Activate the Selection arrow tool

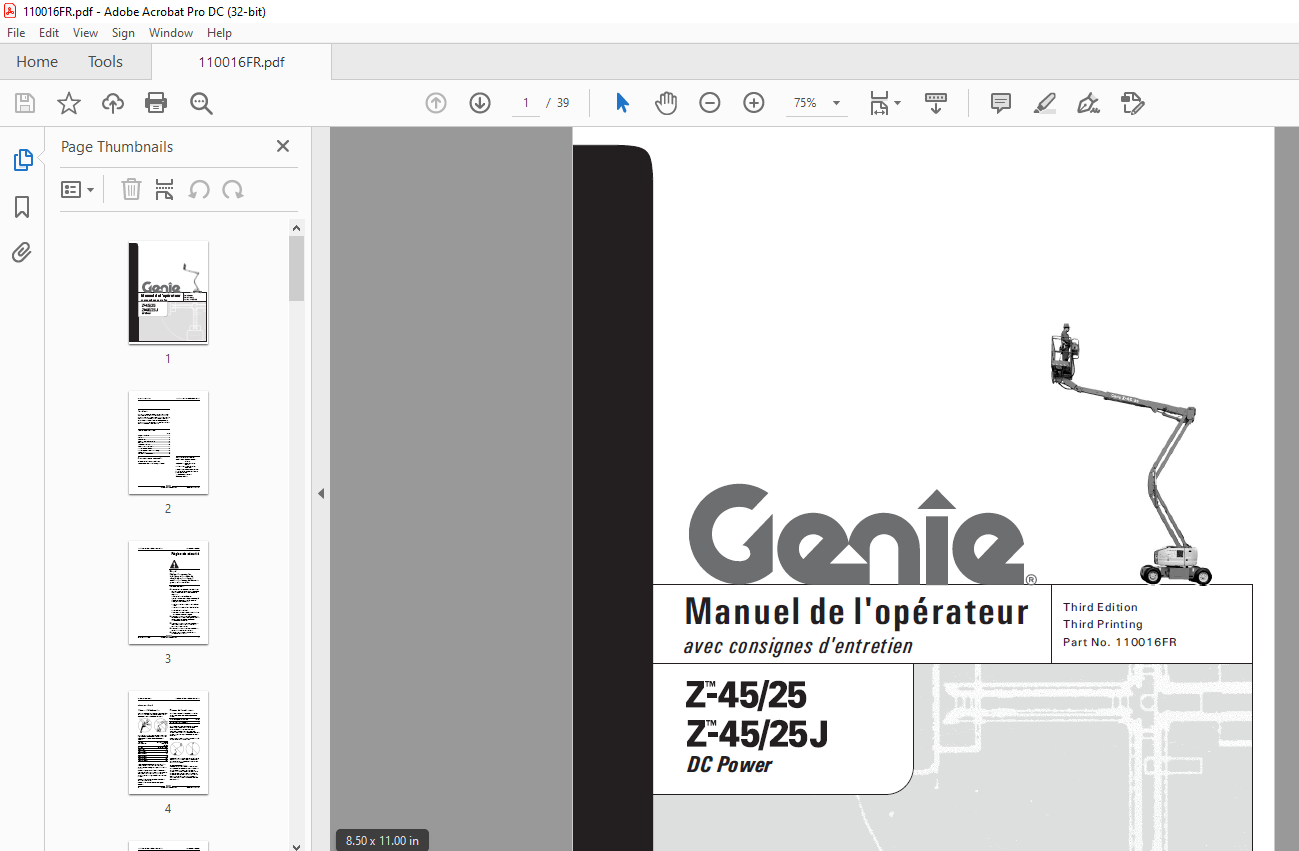622,103
